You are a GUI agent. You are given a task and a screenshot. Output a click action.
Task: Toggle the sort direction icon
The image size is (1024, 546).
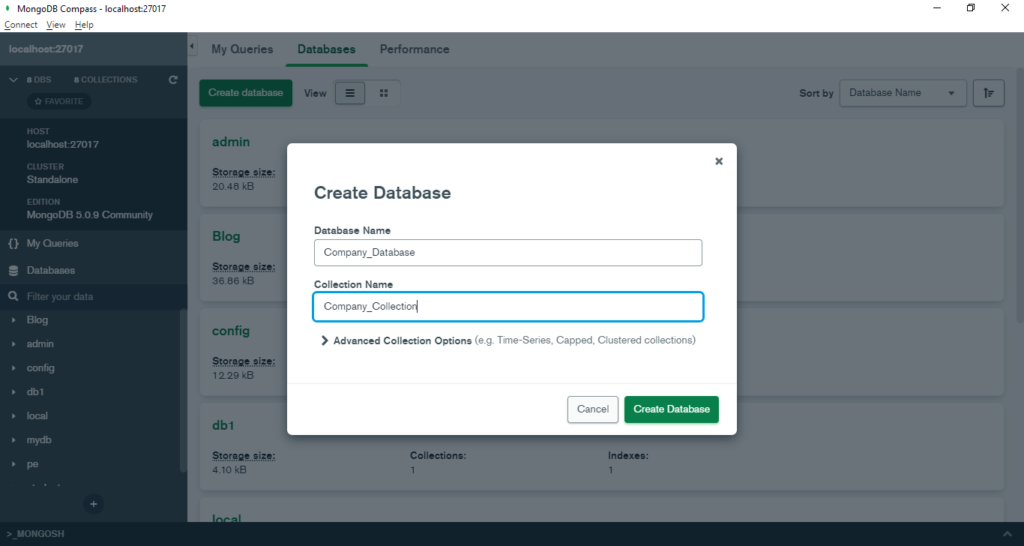pos(988,93)
